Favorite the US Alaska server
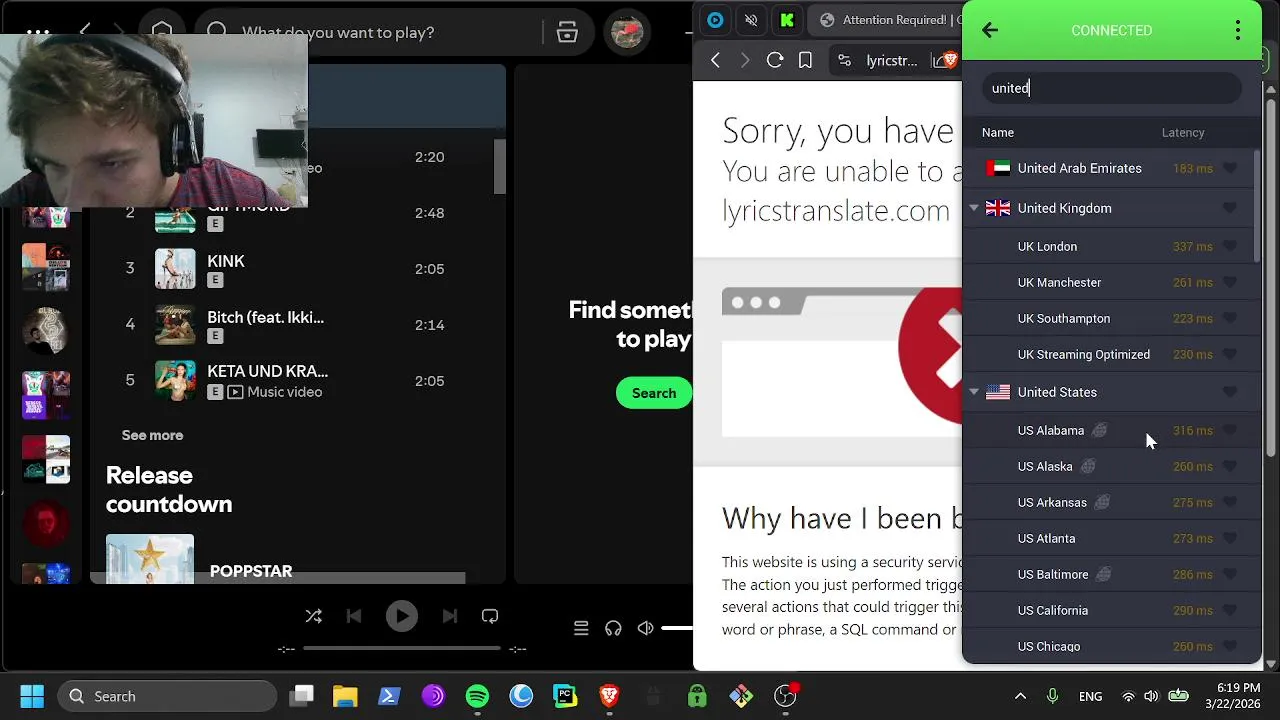This screenshot has height=720, width=1280. (1230, 466)
